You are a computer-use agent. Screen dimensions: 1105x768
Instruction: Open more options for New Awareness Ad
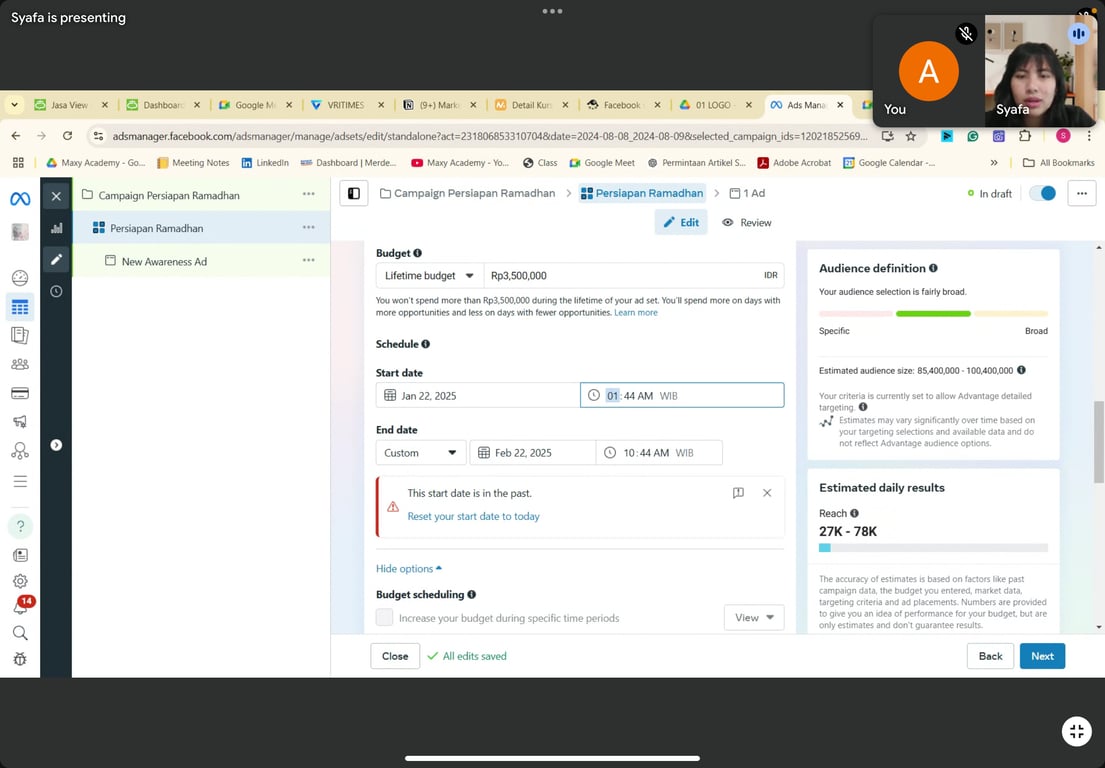coord(309,260)
